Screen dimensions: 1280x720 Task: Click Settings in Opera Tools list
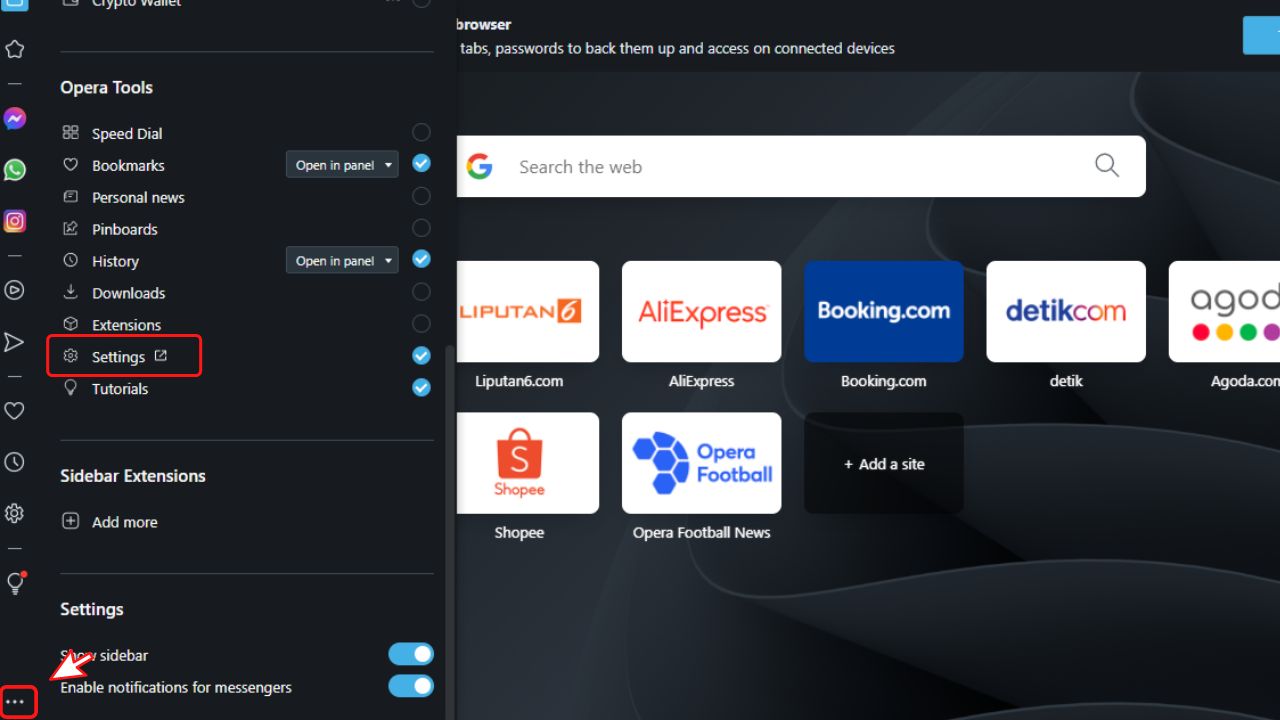click(118, 357)
